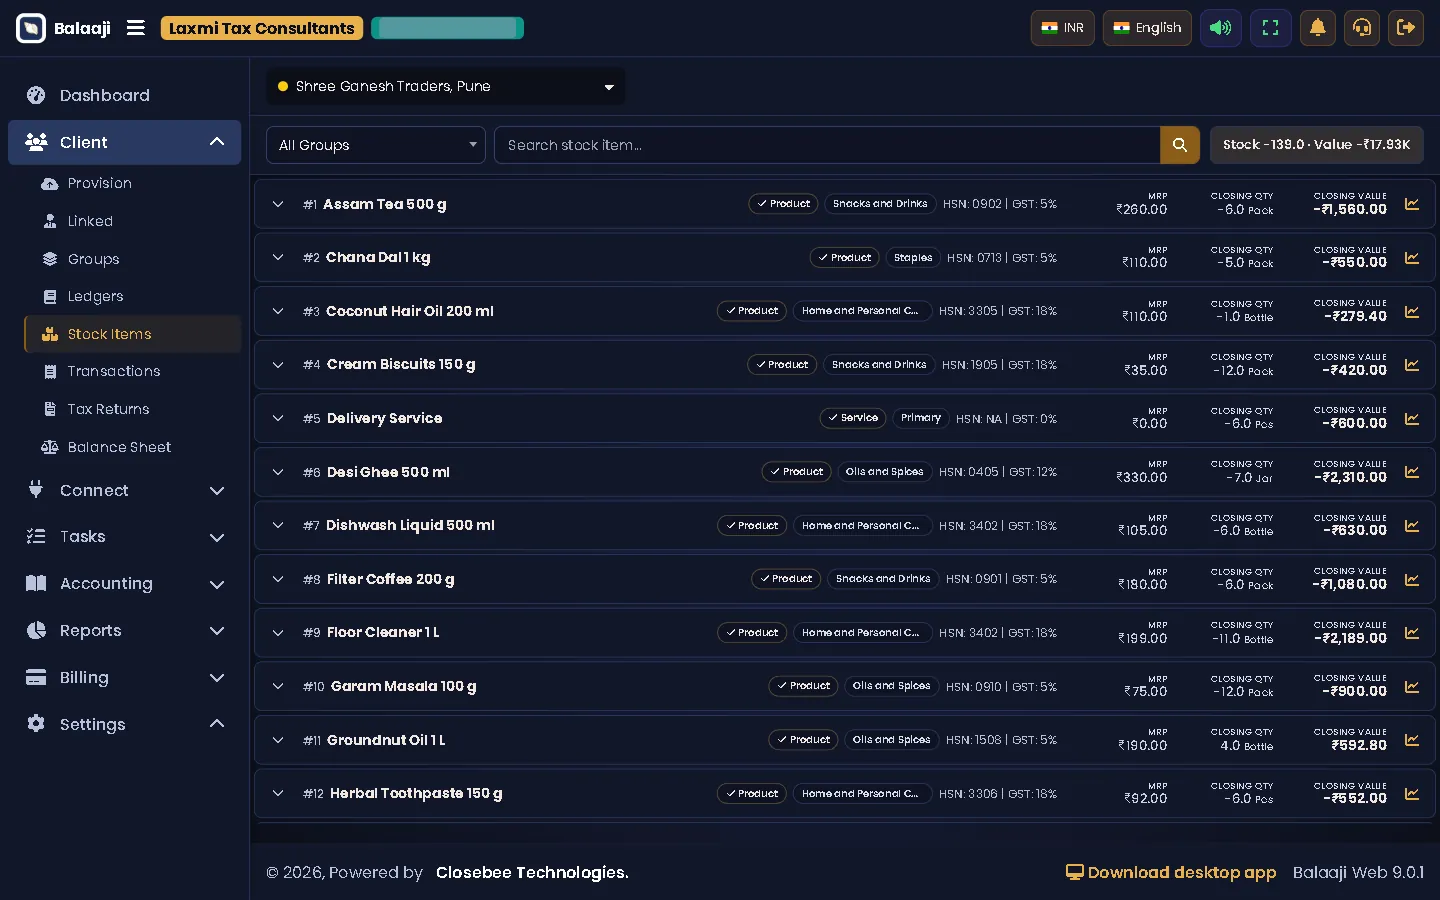
Task: Focus the Search stock item field
Action: pyautogui.click(x=827, y=145)
